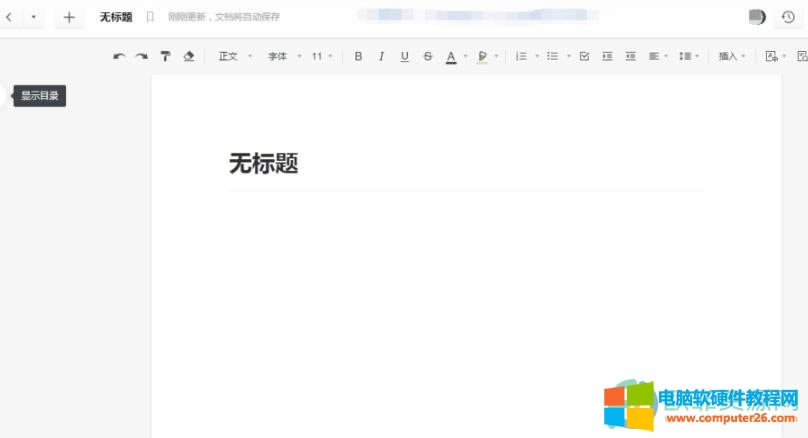Apply underline formatting
The height and width of the screenshot is (438, 808).
coord(404,57)
